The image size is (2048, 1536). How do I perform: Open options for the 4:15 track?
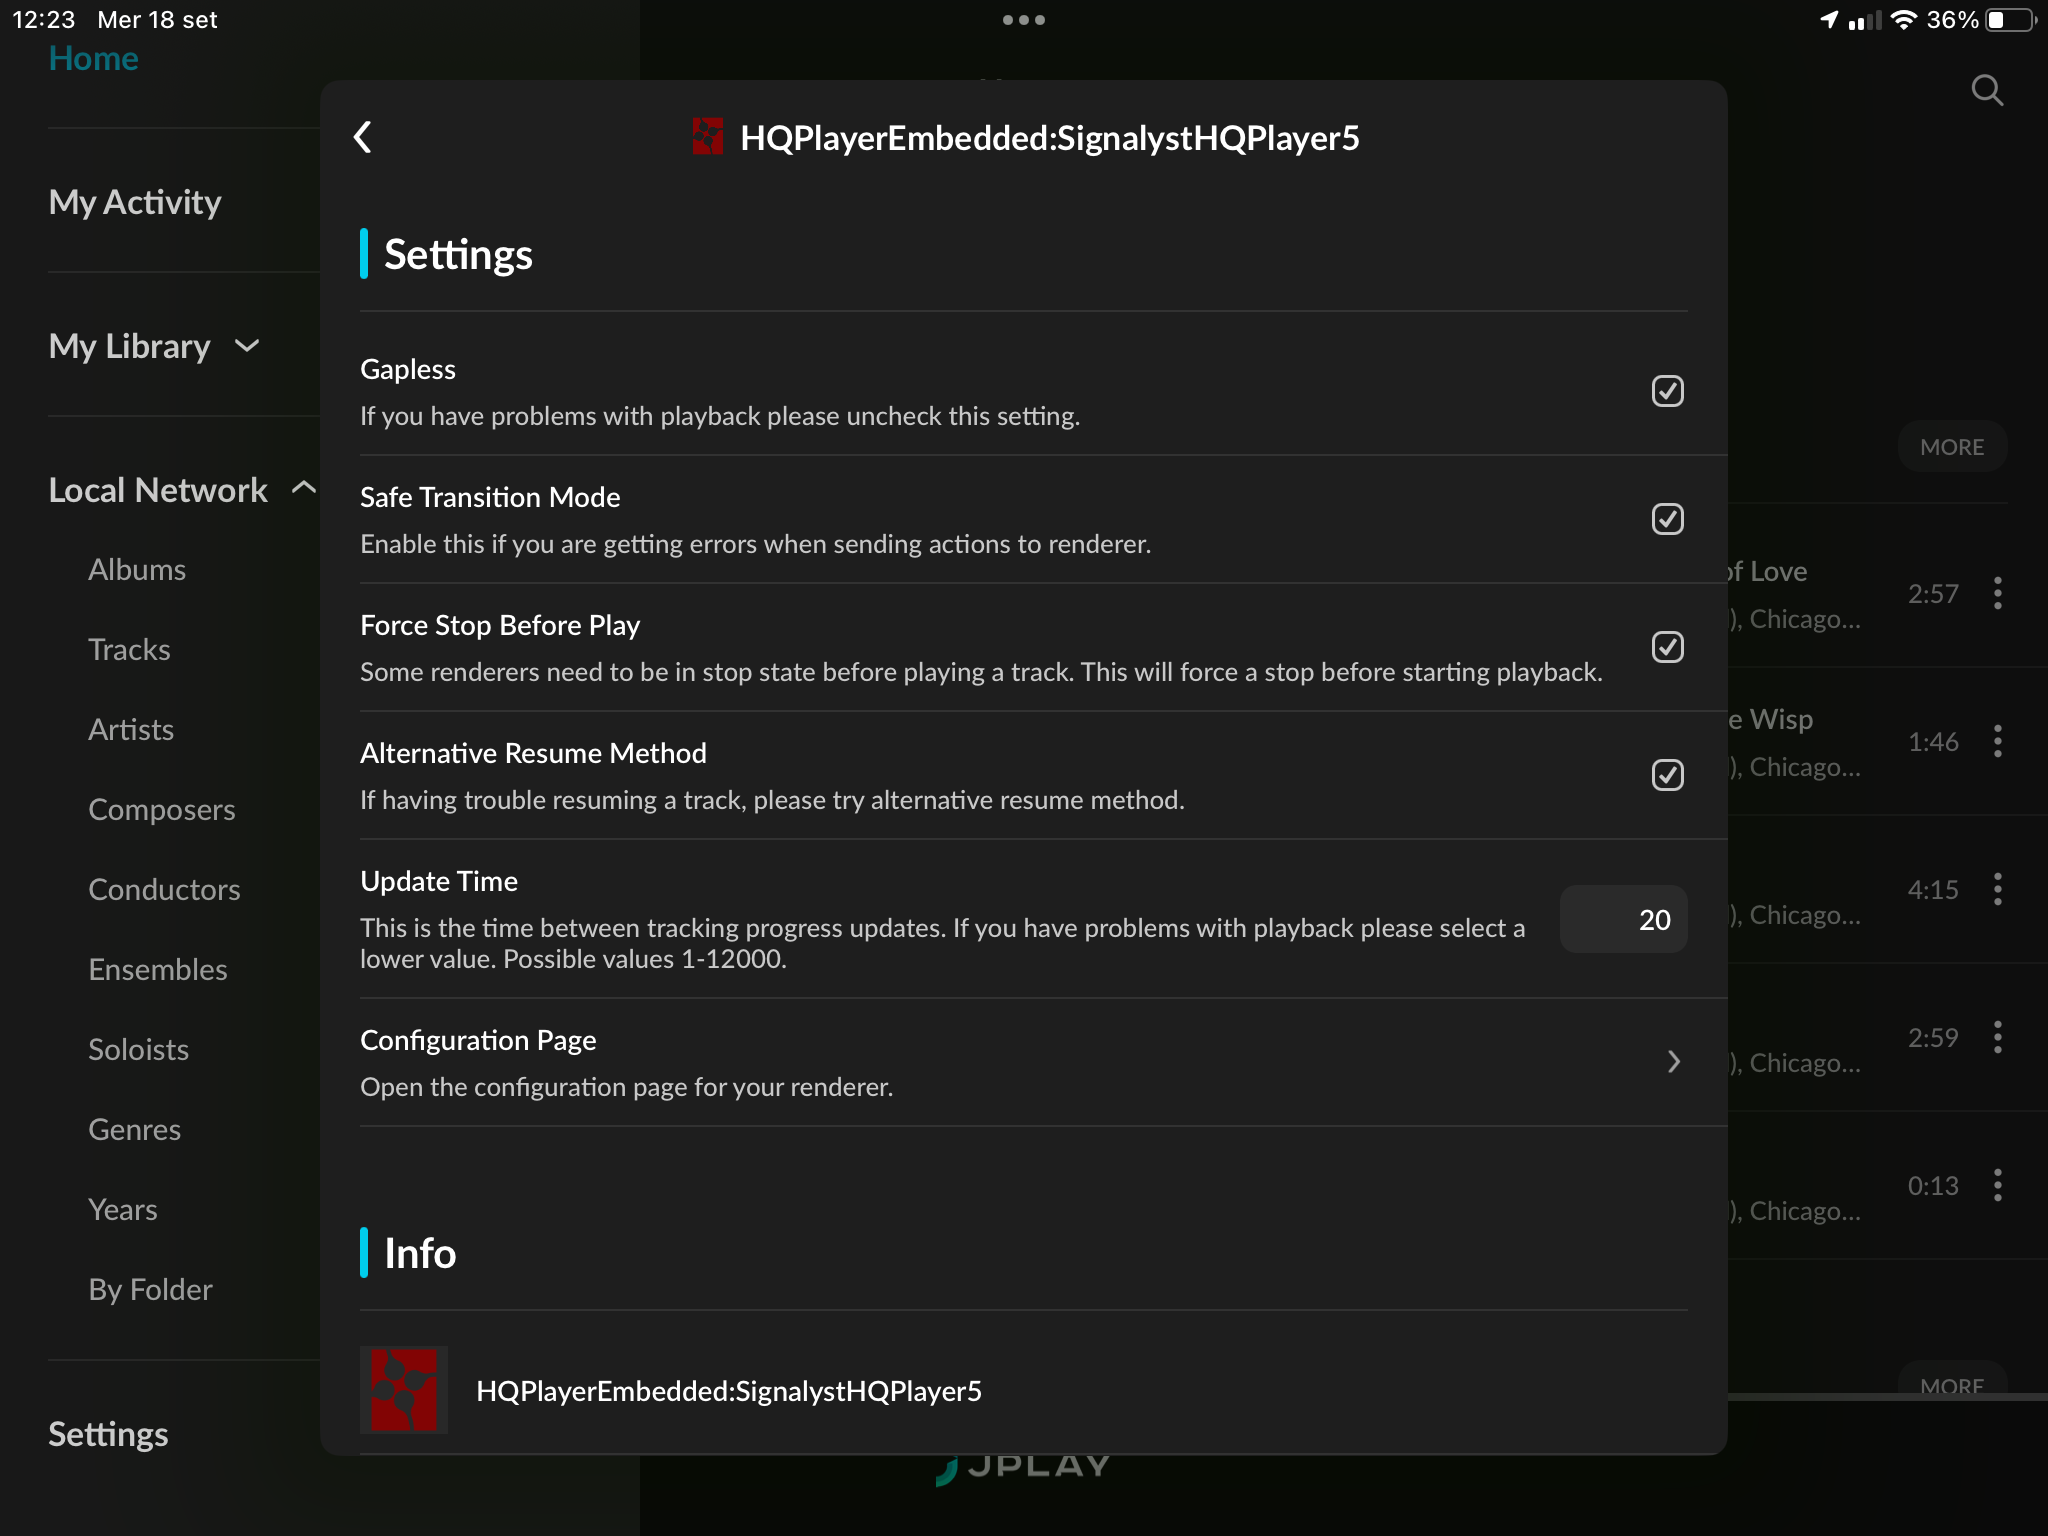coord(1997,889)
